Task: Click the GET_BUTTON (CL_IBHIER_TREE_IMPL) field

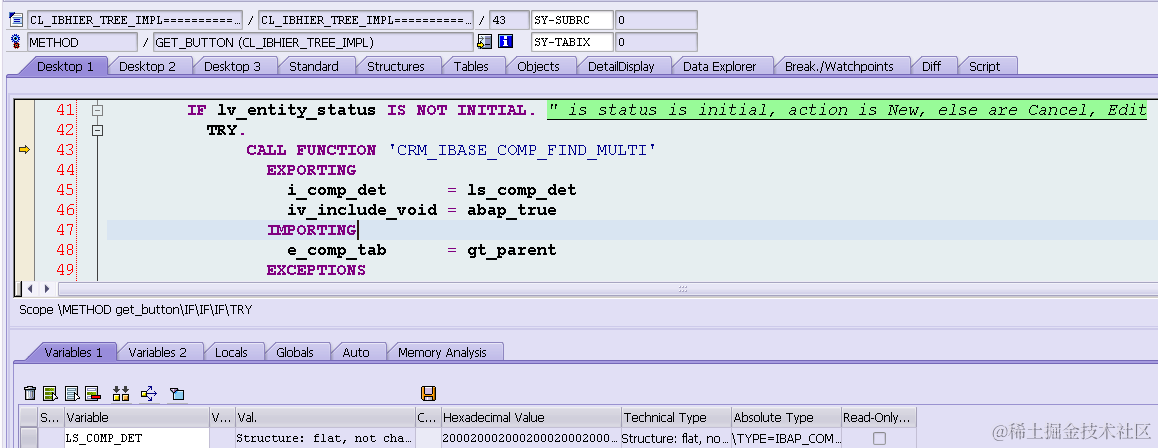Action: [313, 42]
